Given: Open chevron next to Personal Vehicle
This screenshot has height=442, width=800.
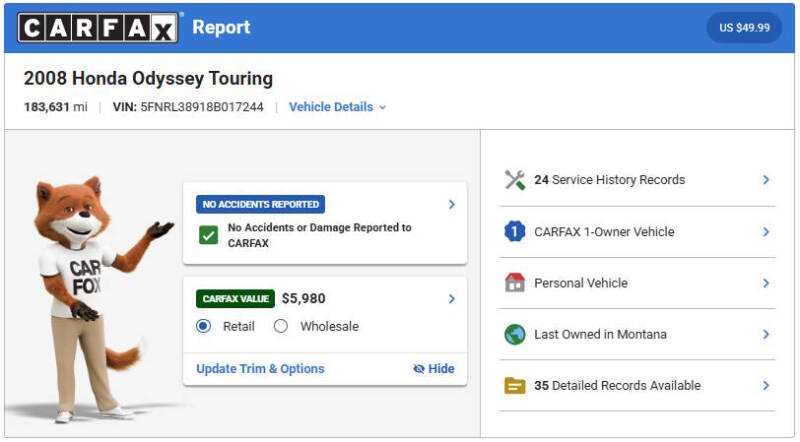Looking at the screenshot, I should 766,283.
